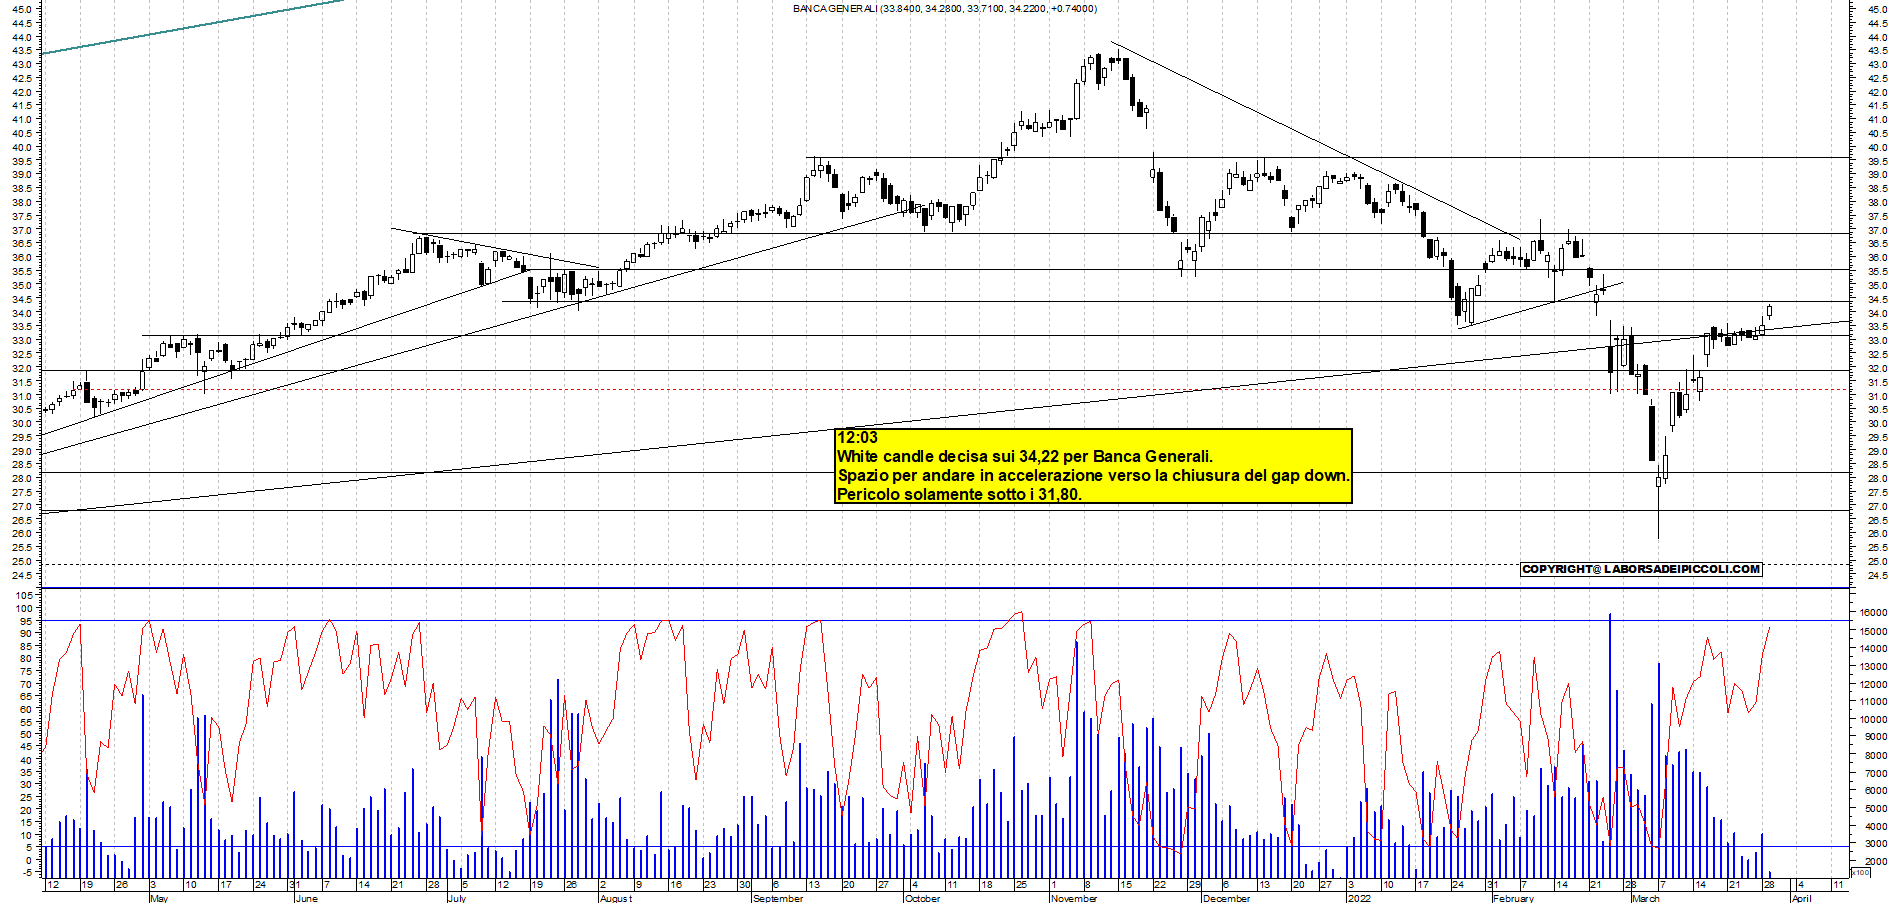Click the '12:03' timestamp in yellow note
Screen dimensions: 1890x903
coord(857,438)
